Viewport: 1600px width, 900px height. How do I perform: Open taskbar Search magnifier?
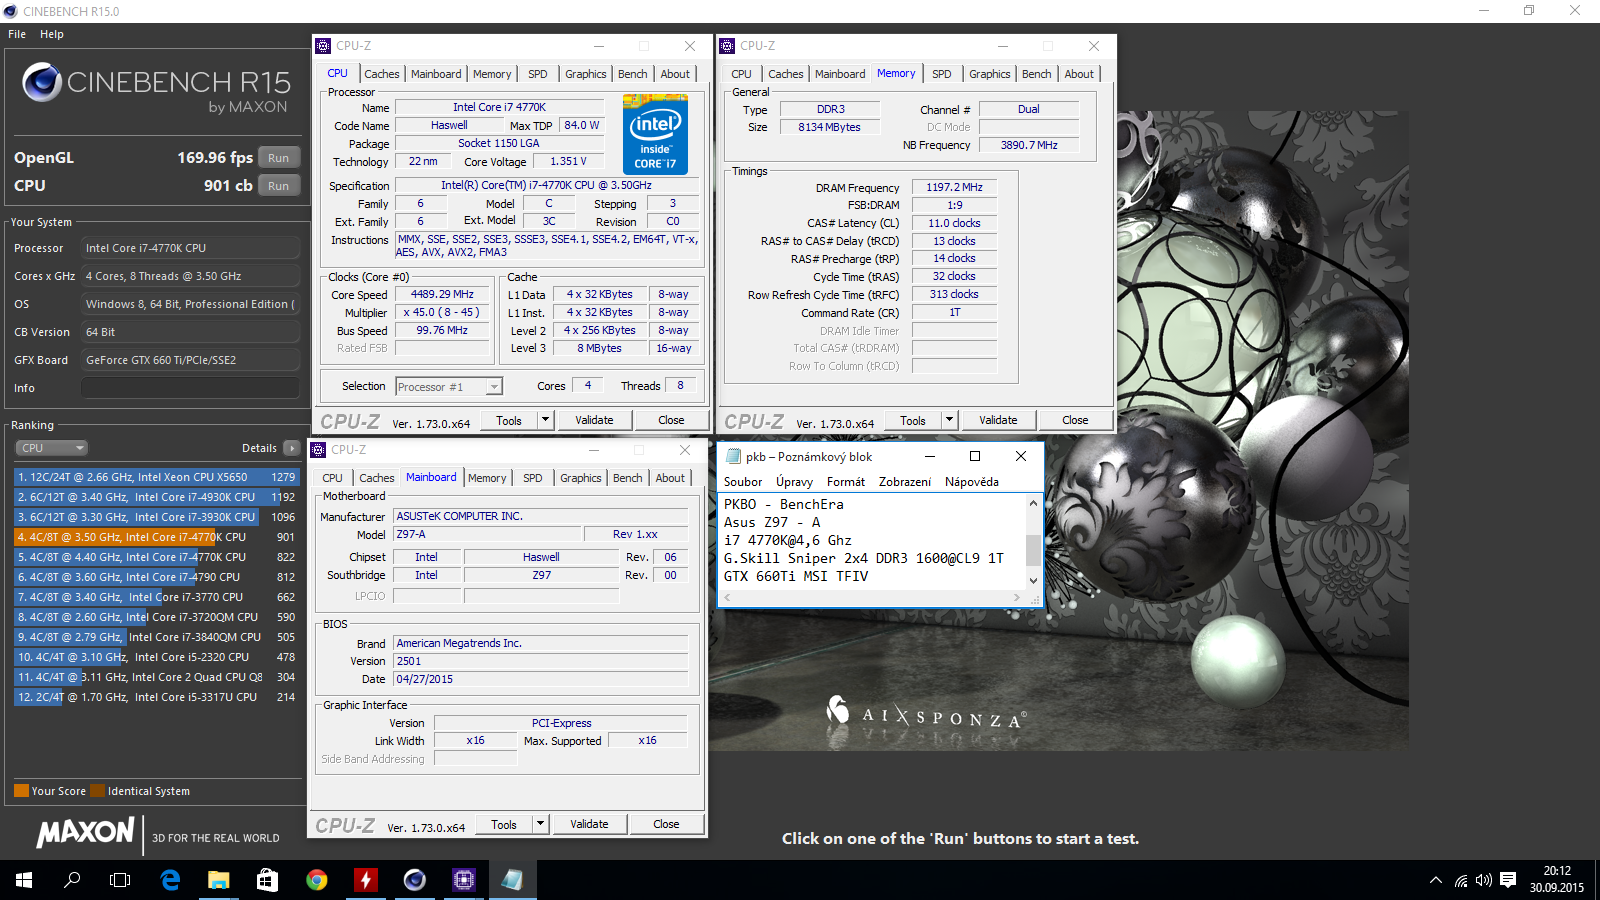[x=72, y=880]
